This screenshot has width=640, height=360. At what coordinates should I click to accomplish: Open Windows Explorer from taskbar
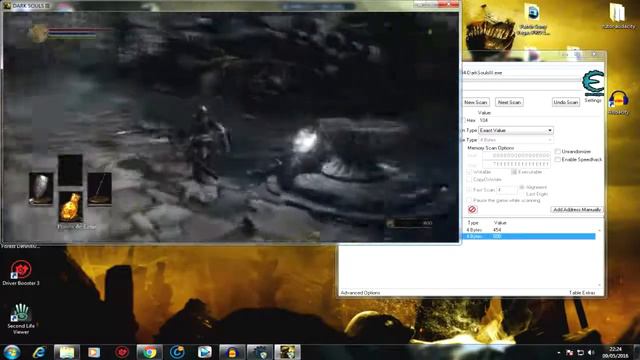[x=67, y=352]
